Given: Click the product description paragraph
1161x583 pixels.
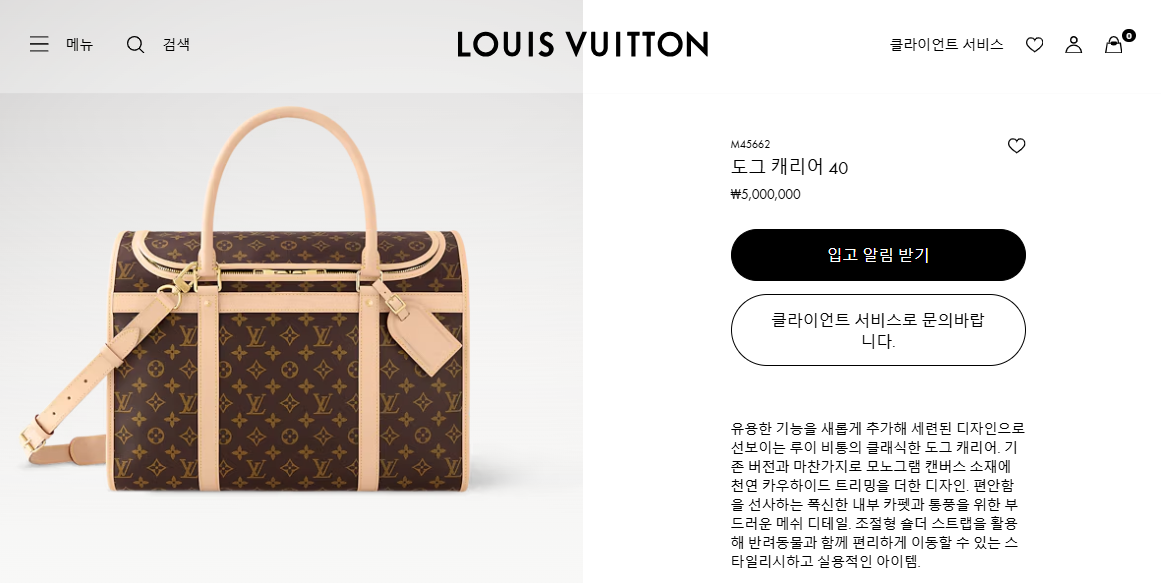Looking at the screenshot, I should point(878,495).
